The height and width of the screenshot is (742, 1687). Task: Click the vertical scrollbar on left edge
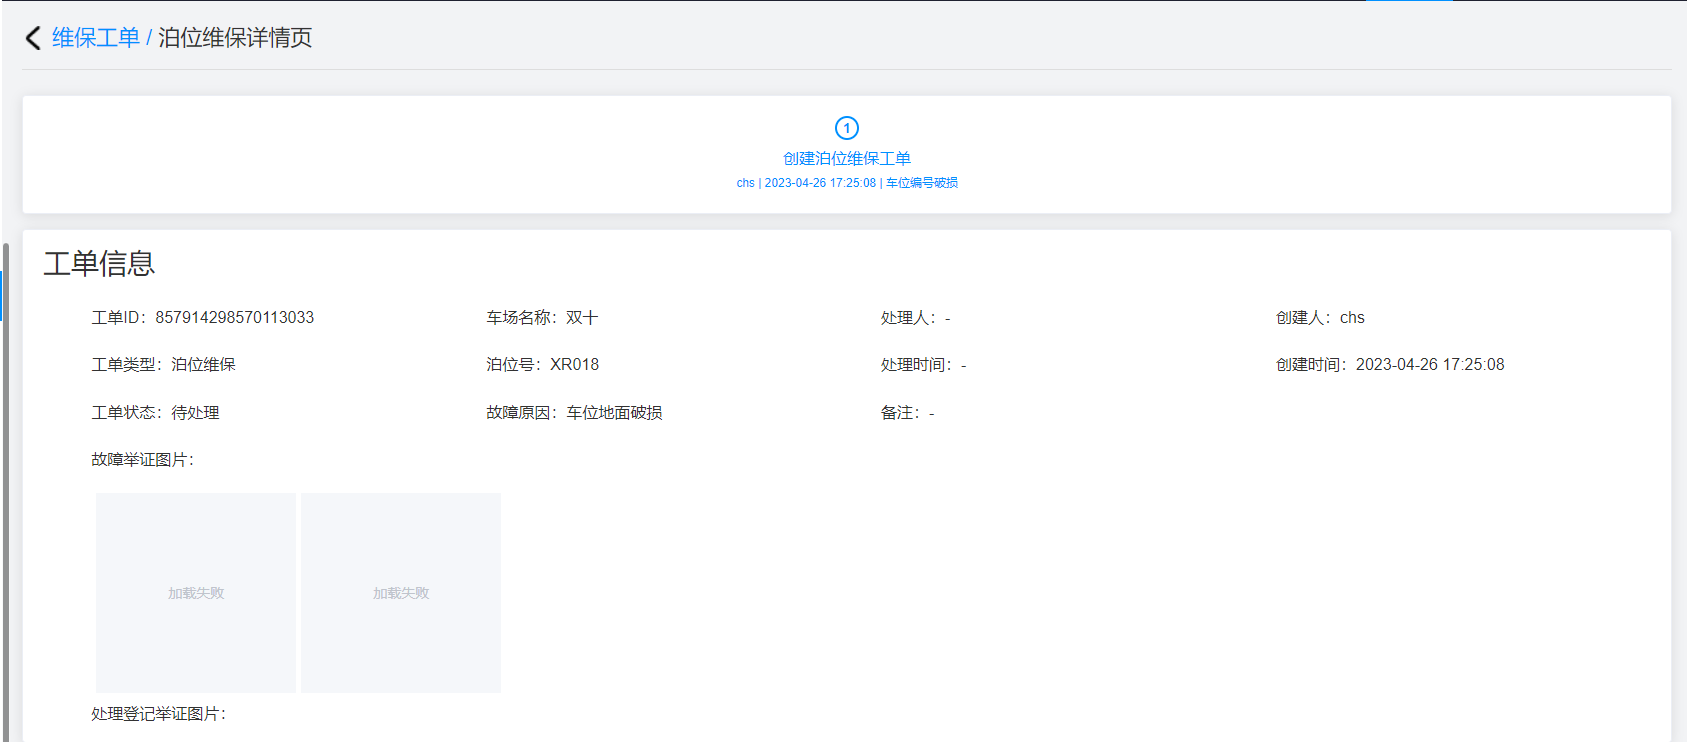click(x=5, y=490)
